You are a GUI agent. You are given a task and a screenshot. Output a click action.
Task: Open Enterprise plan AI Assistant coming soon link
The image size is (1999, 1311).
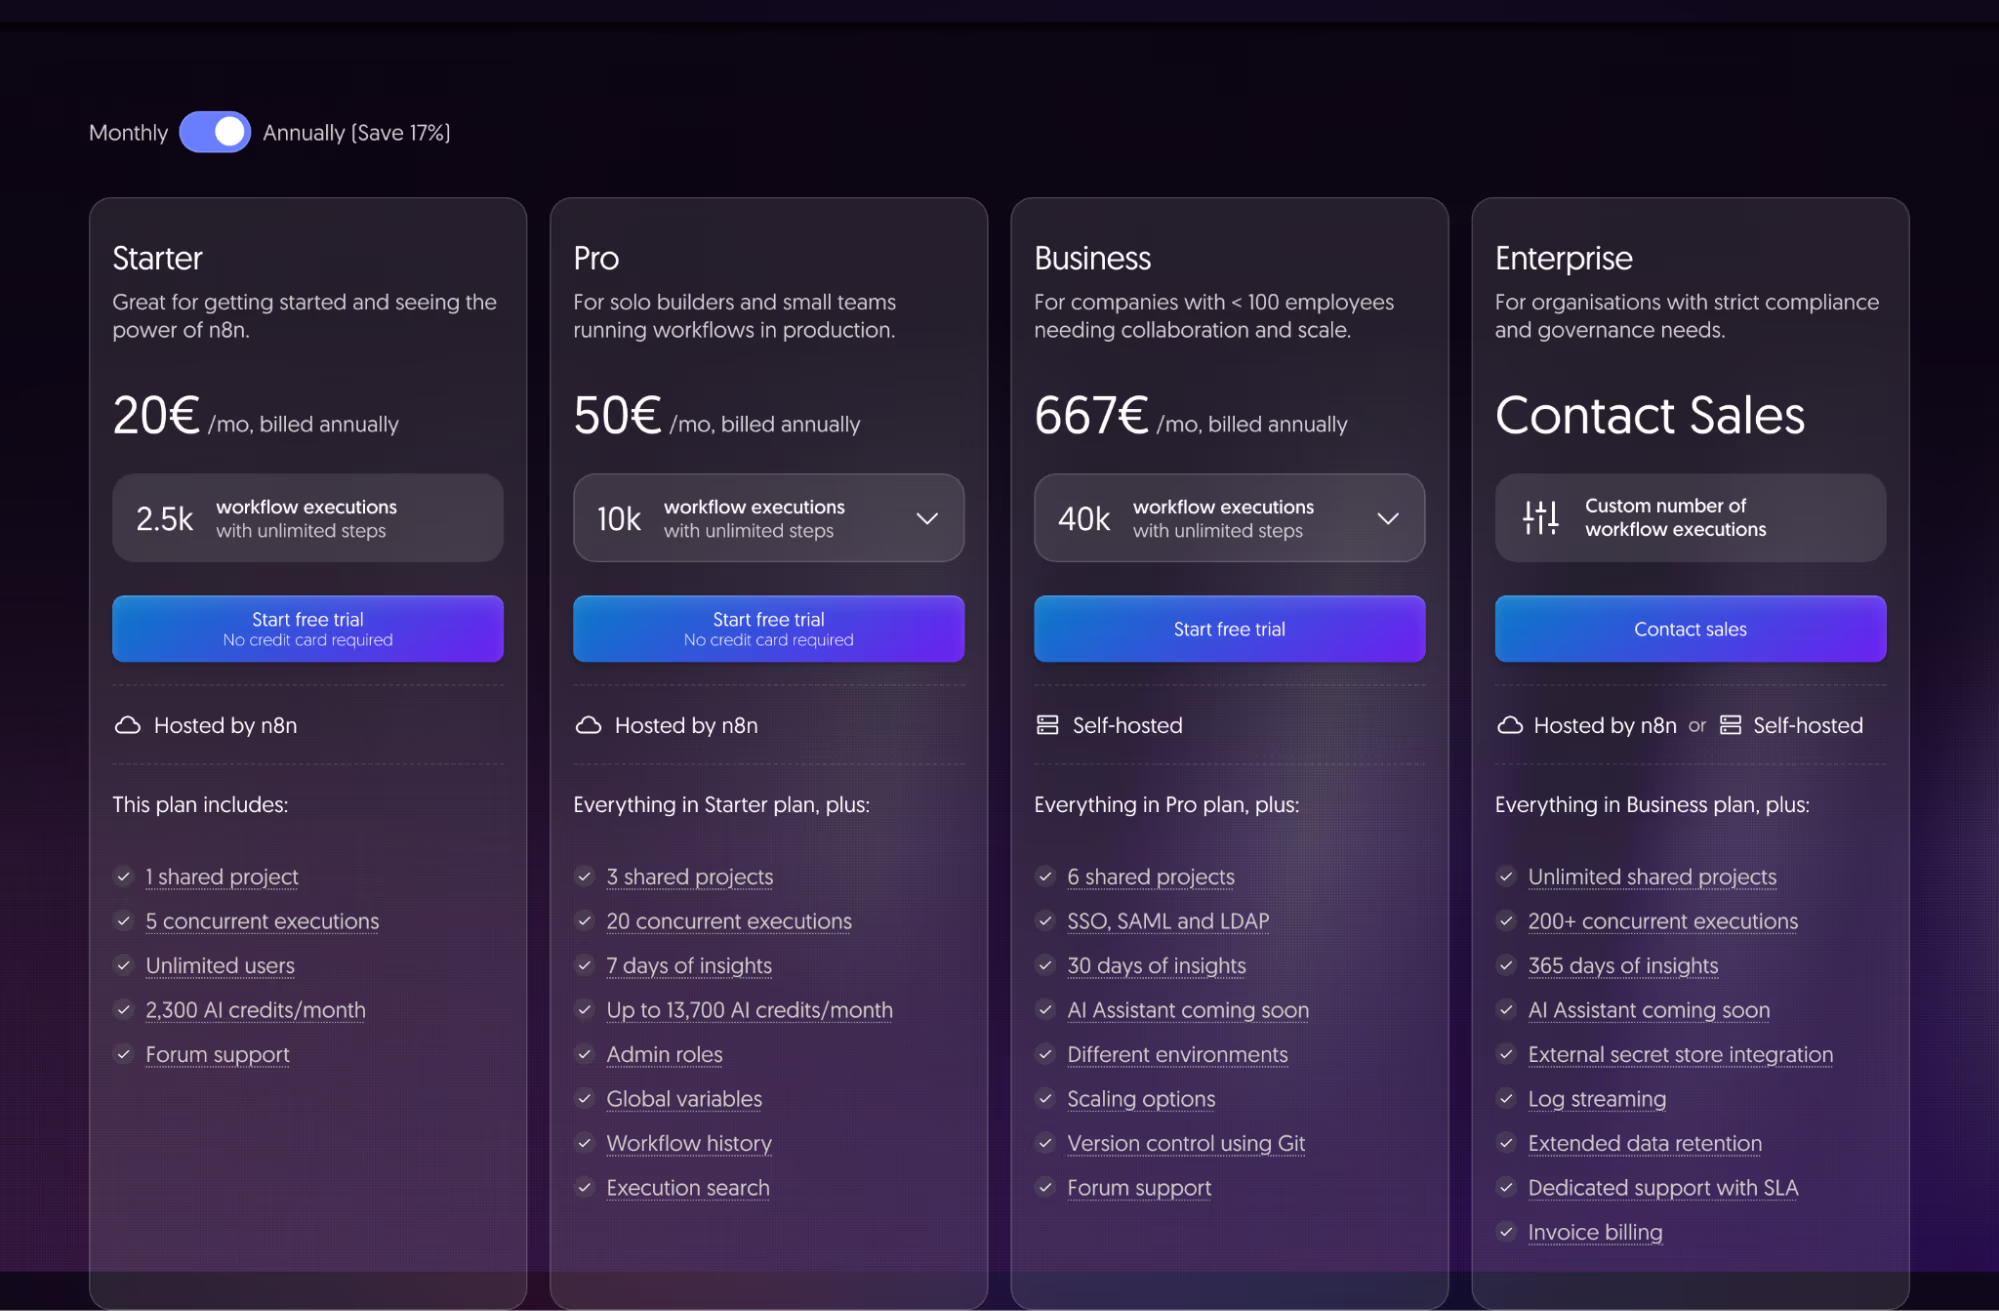point(1649,1010)
